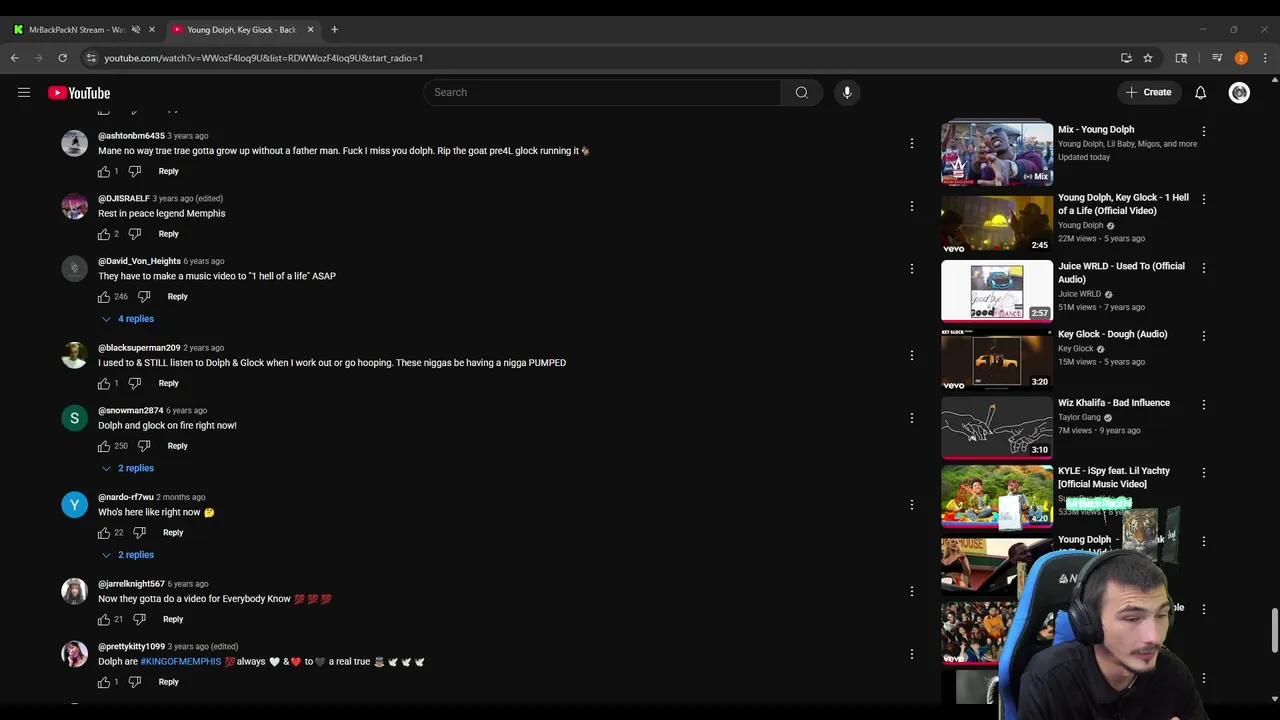
Task: Open the KYLE iSpy video thumbnail
Action: point(997,495)
